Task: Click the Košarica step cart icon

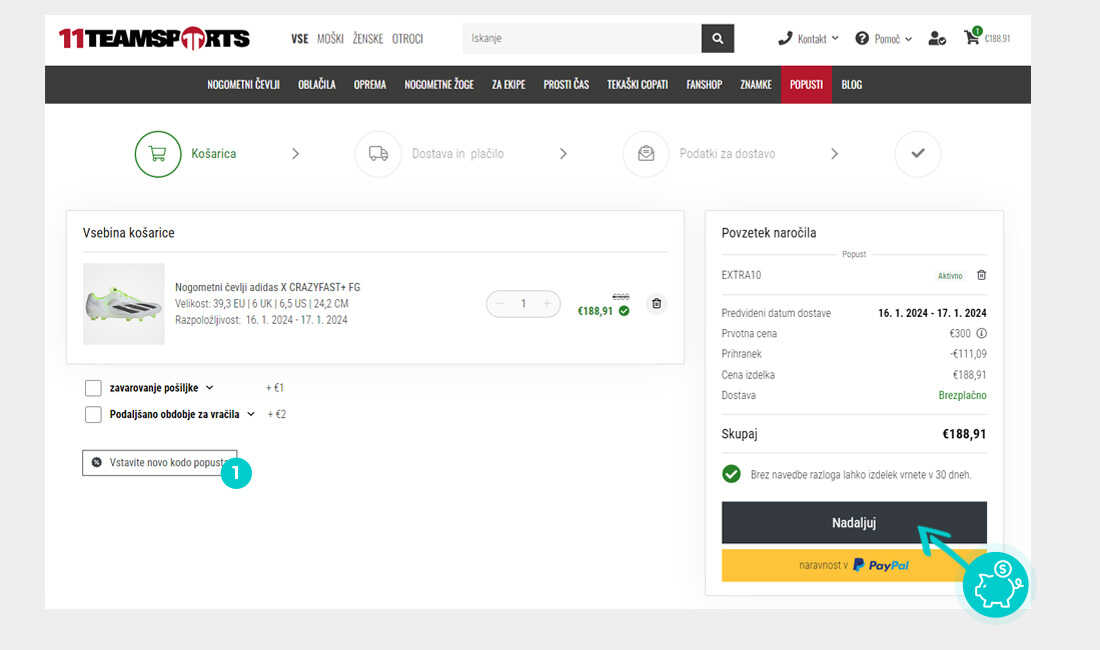Action: coord(158,154)
